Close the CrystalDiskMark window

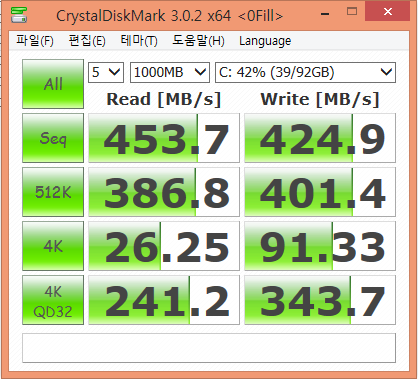[387, 12]
